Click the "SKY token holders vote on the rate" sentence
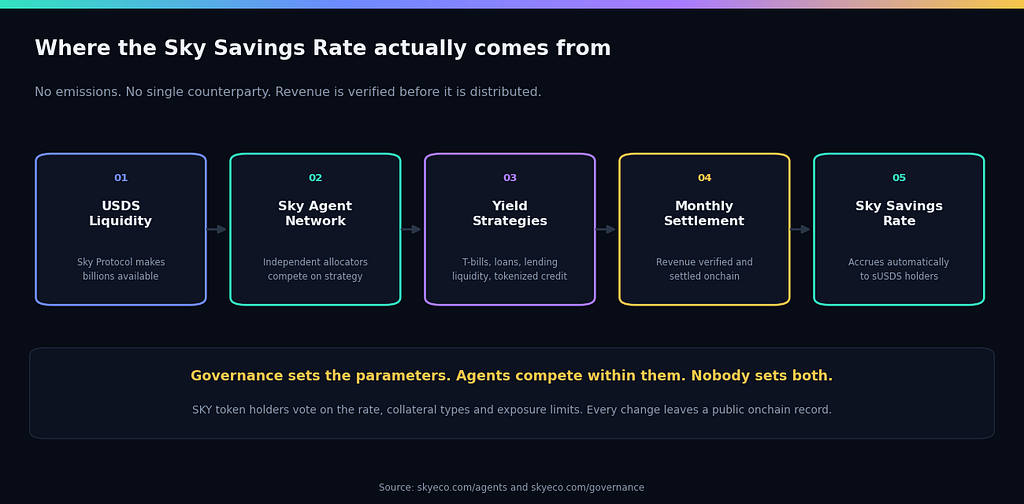Image resolution: width=1024 pixels, height=504 pixels. point(512,410)
